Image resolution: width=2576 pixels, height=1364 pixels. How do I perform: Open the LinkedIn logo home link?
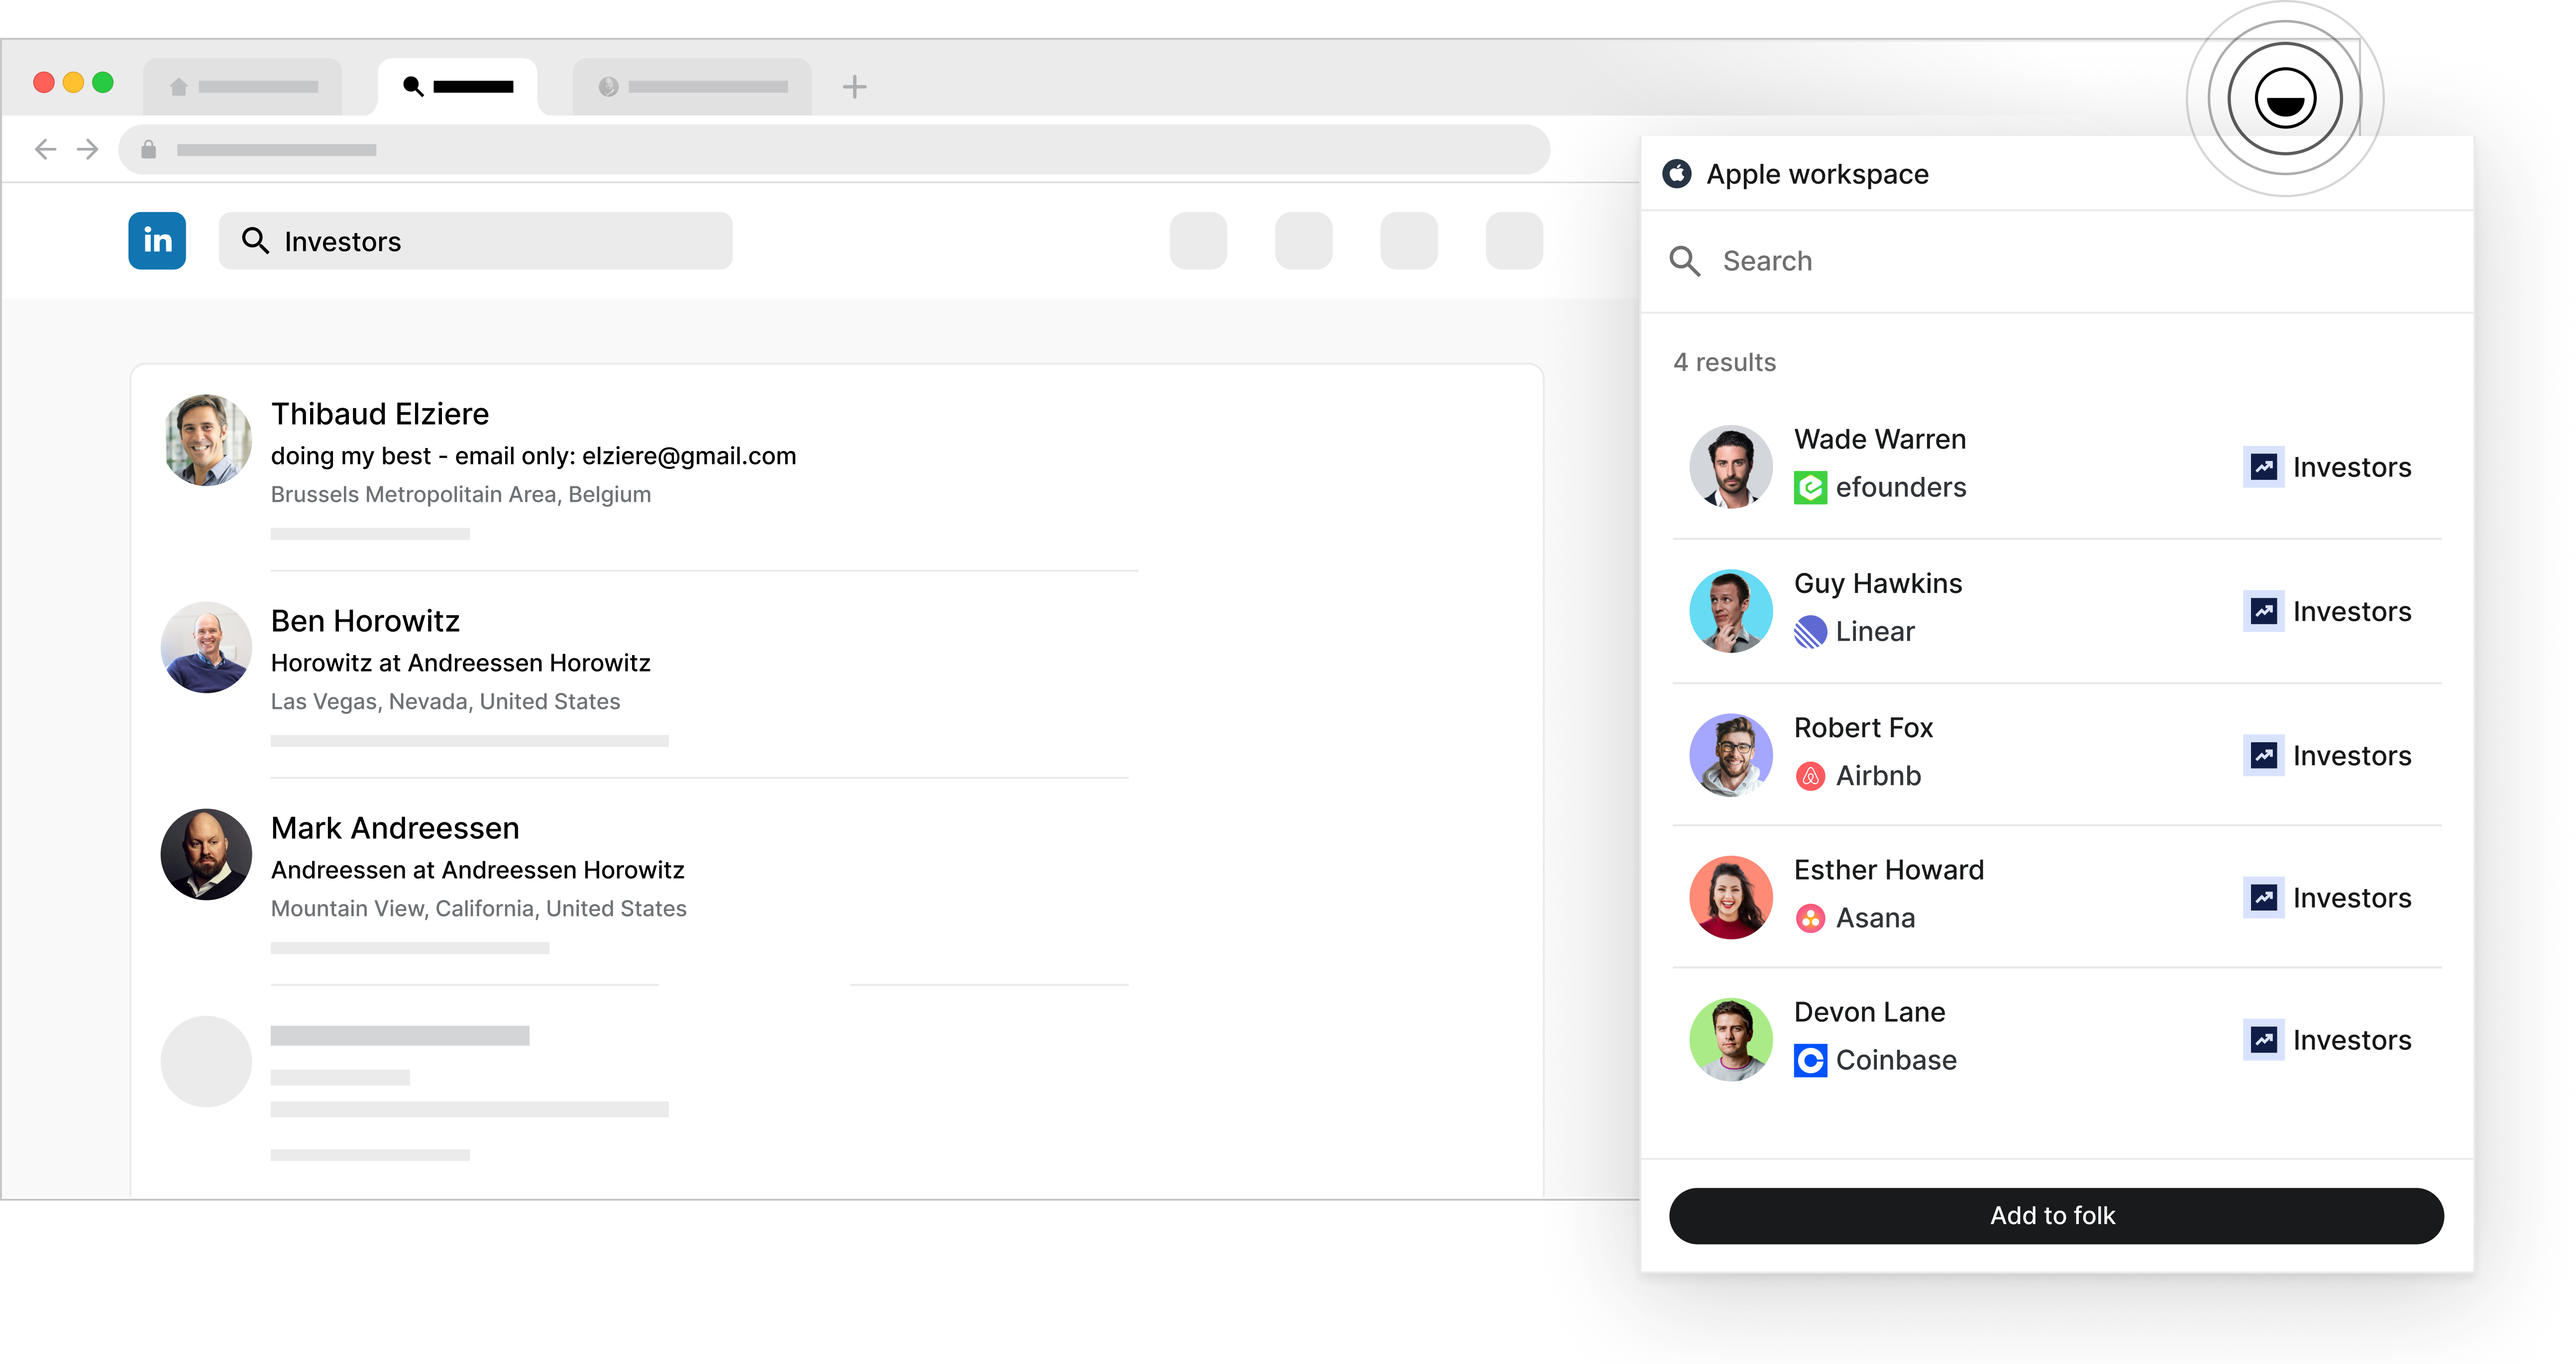[157, 241]
